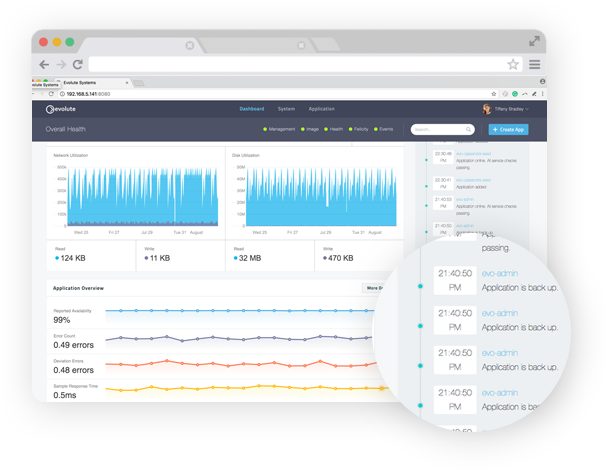Open evo-admin link at 21:40:53
Viewport: 608px width, 470px height.
(x=465, y=199)
